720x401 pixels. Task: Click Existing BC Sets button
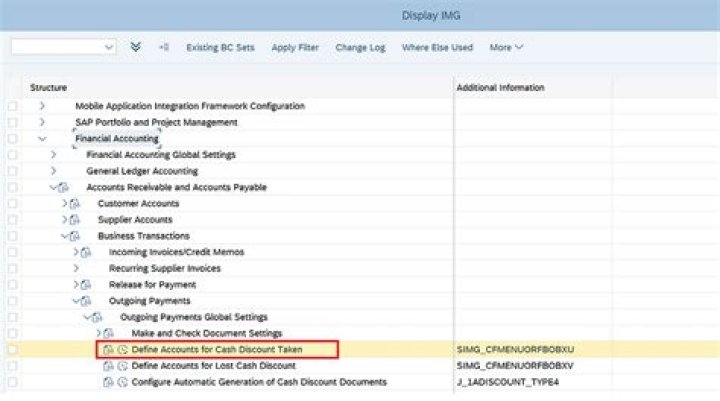[x=220, y=47]
